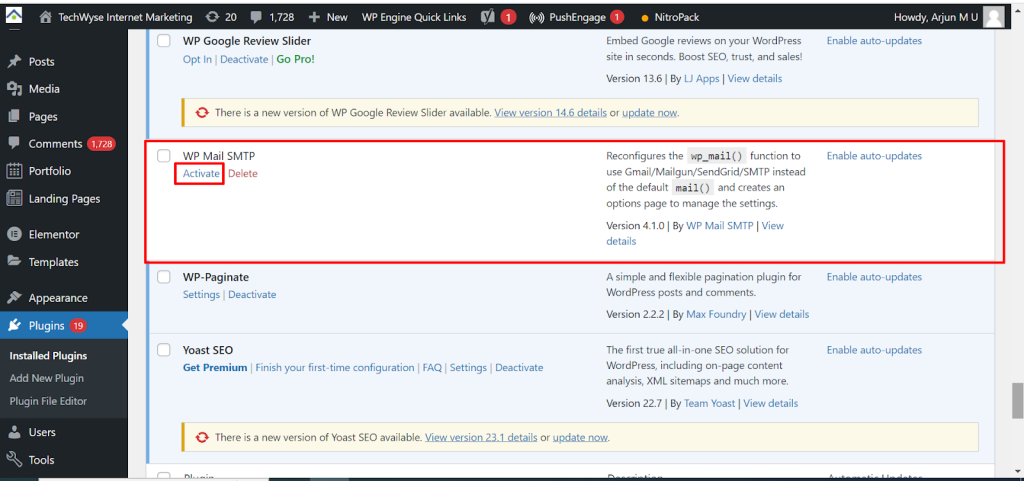
Task: Check the WP Mail SMTP plugin checkbox
Action: [164, 156]
